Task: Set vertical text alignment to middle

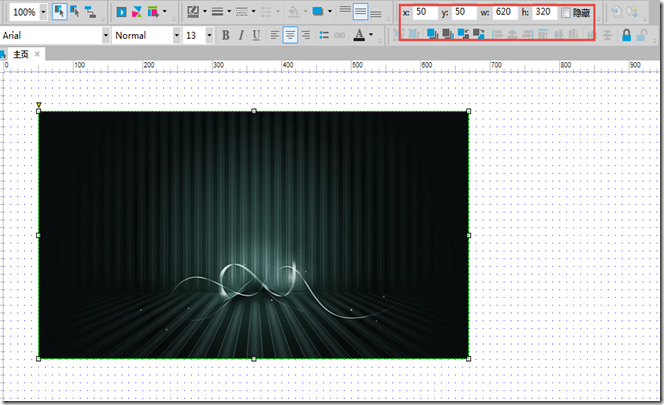Action: [x=360, y=11]
